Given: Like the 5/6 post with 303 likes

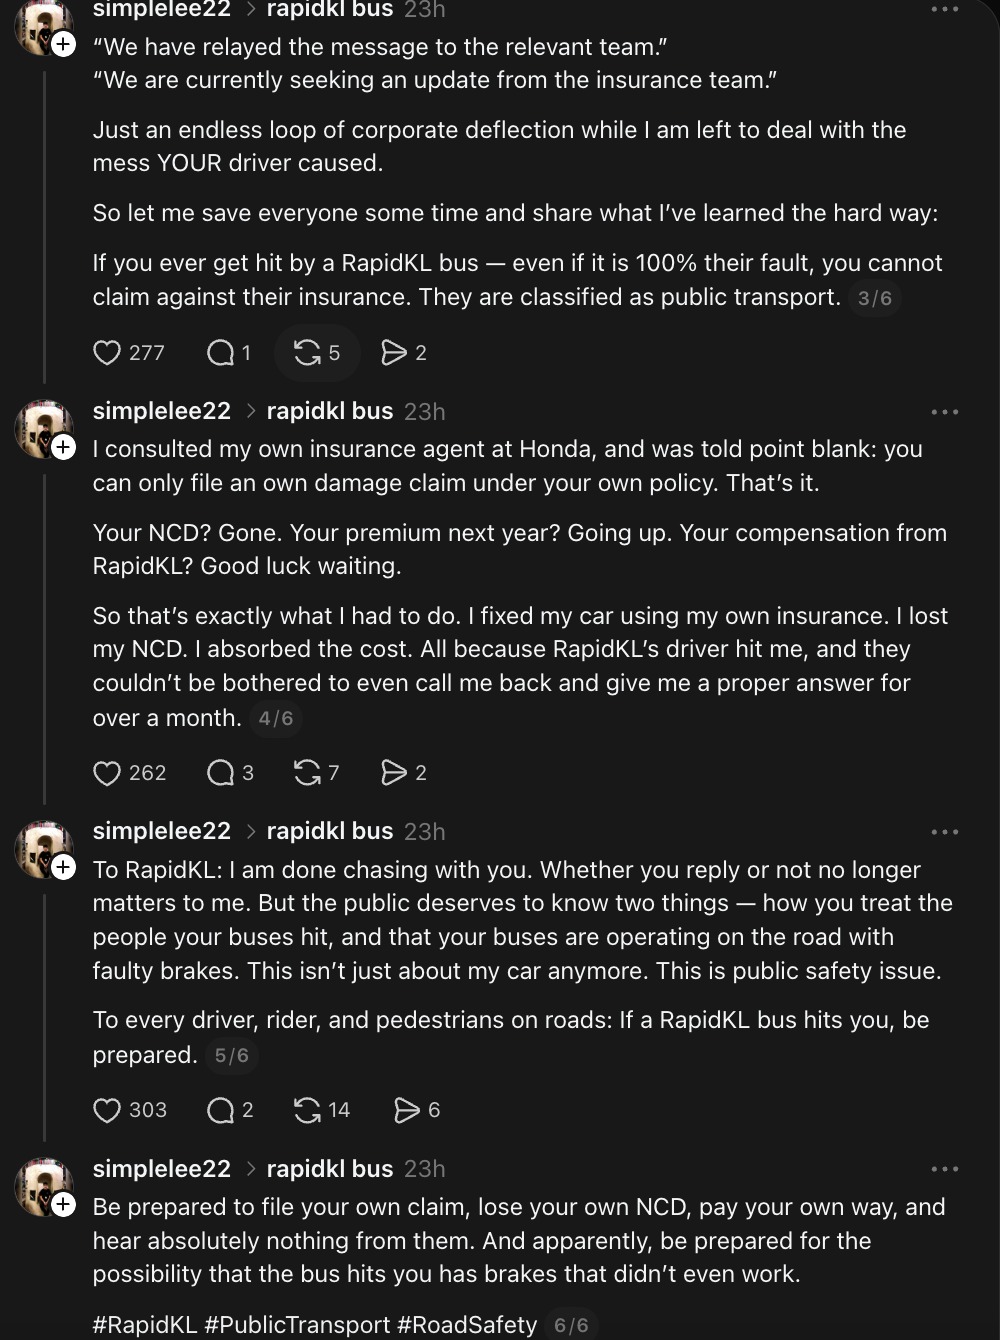Looking at the screenshot, I should [x=107, y=1110].
